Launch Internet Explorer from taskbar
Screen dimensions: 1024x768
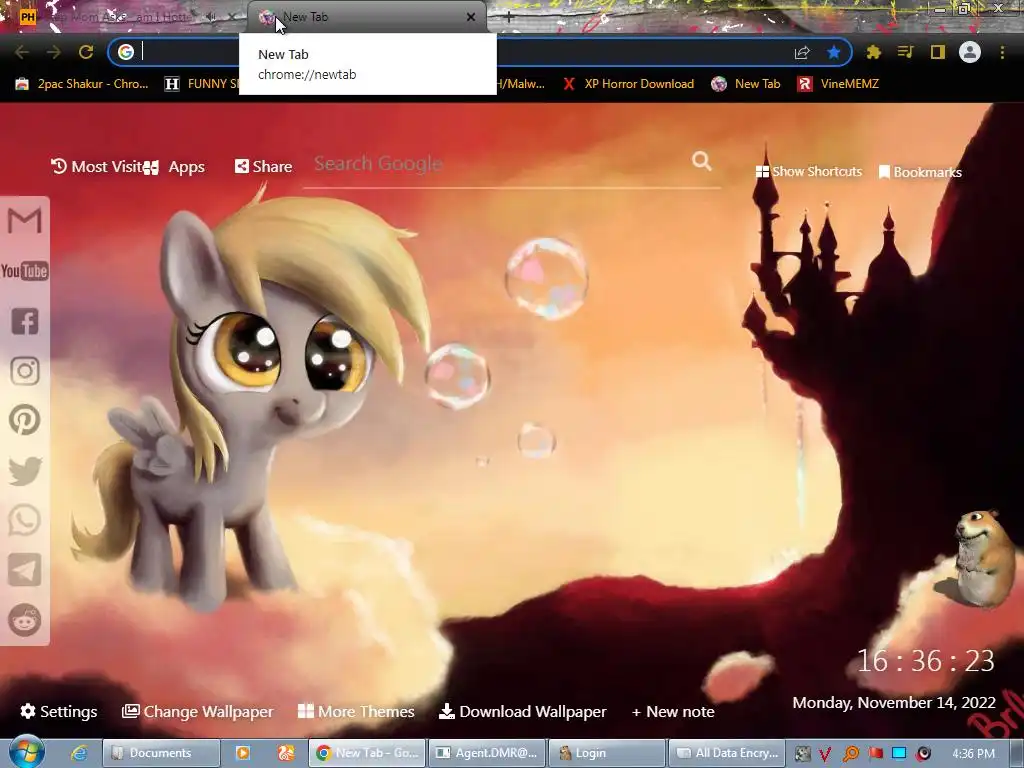tap(79, 753)
